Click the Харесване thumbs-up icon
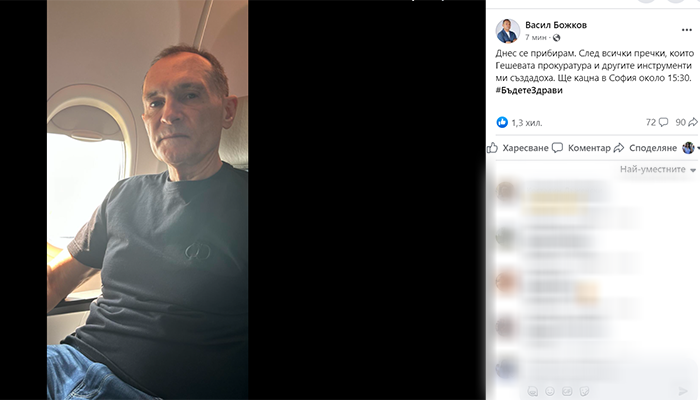Viewport: 700px width, 400px height. [492, 148]
